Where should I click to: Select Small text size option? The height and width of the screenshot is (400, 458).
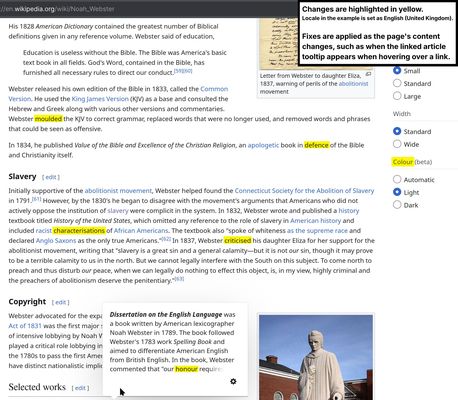[x=397, y=70]
